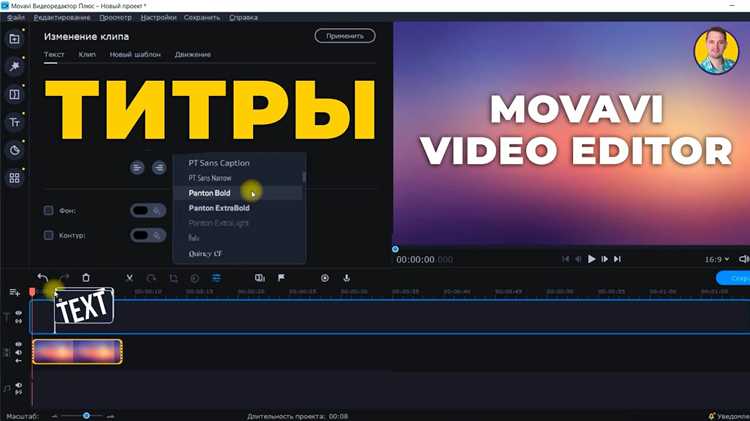Open the Titles (Tt) sidebar icon
The image size is (750, 421).
[14, 122]
